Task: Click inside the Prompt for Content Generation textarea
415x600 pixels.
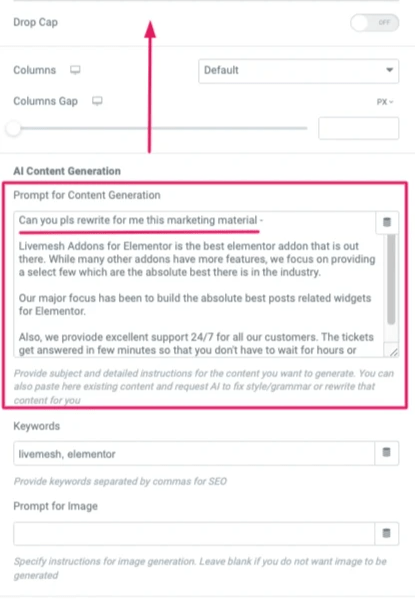Action: (x=195, y=284)
